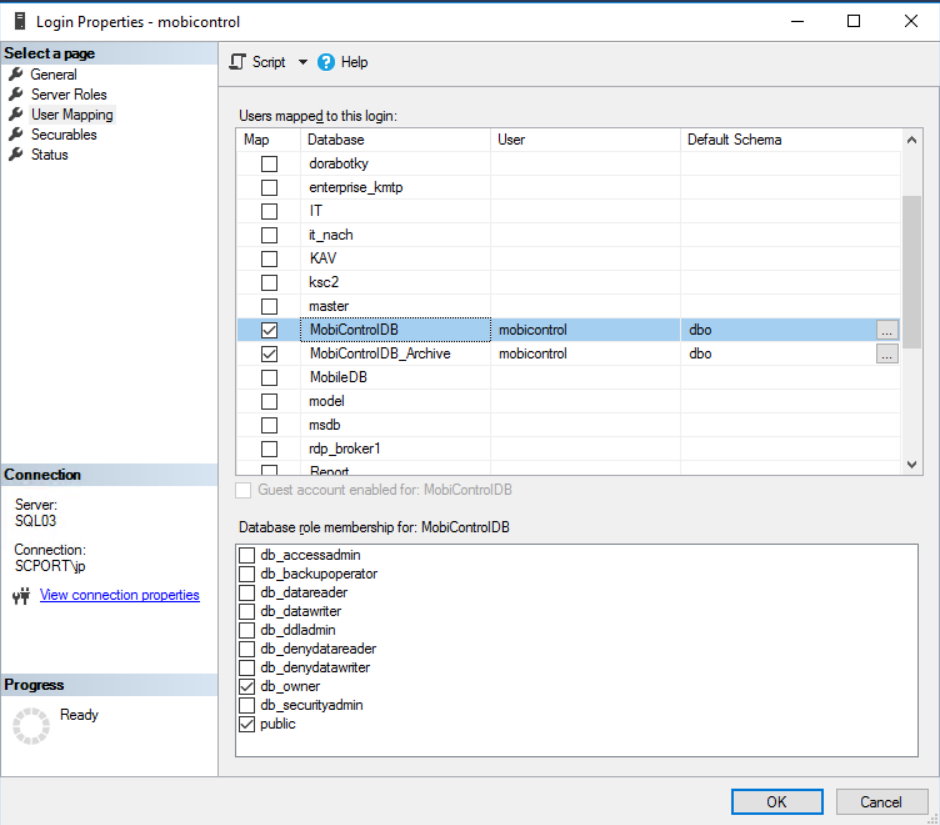940x825 pixels.
Task: Click the server icon in title bar
Action: 18,21
